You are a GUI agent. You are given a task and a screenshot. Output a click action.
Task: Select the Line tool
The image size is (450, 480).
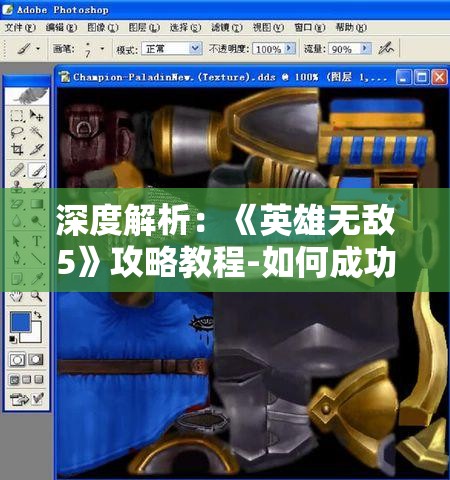(x=36, y=258)
